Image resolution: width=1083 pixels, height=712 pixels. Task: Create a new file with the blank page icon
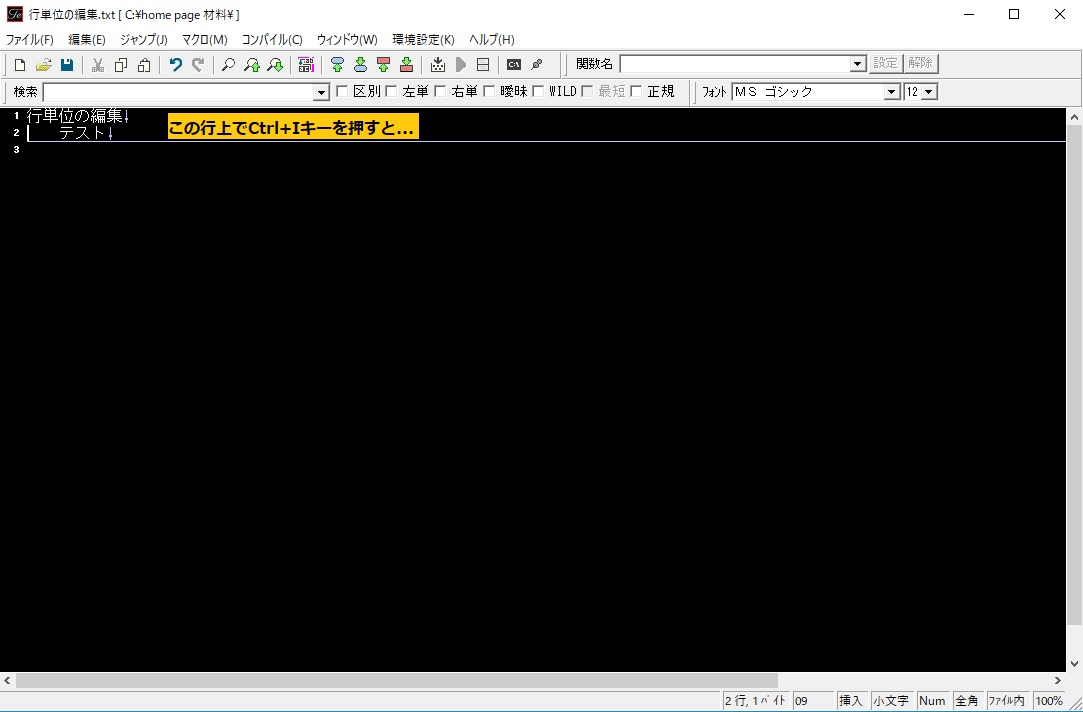point(20,65)
